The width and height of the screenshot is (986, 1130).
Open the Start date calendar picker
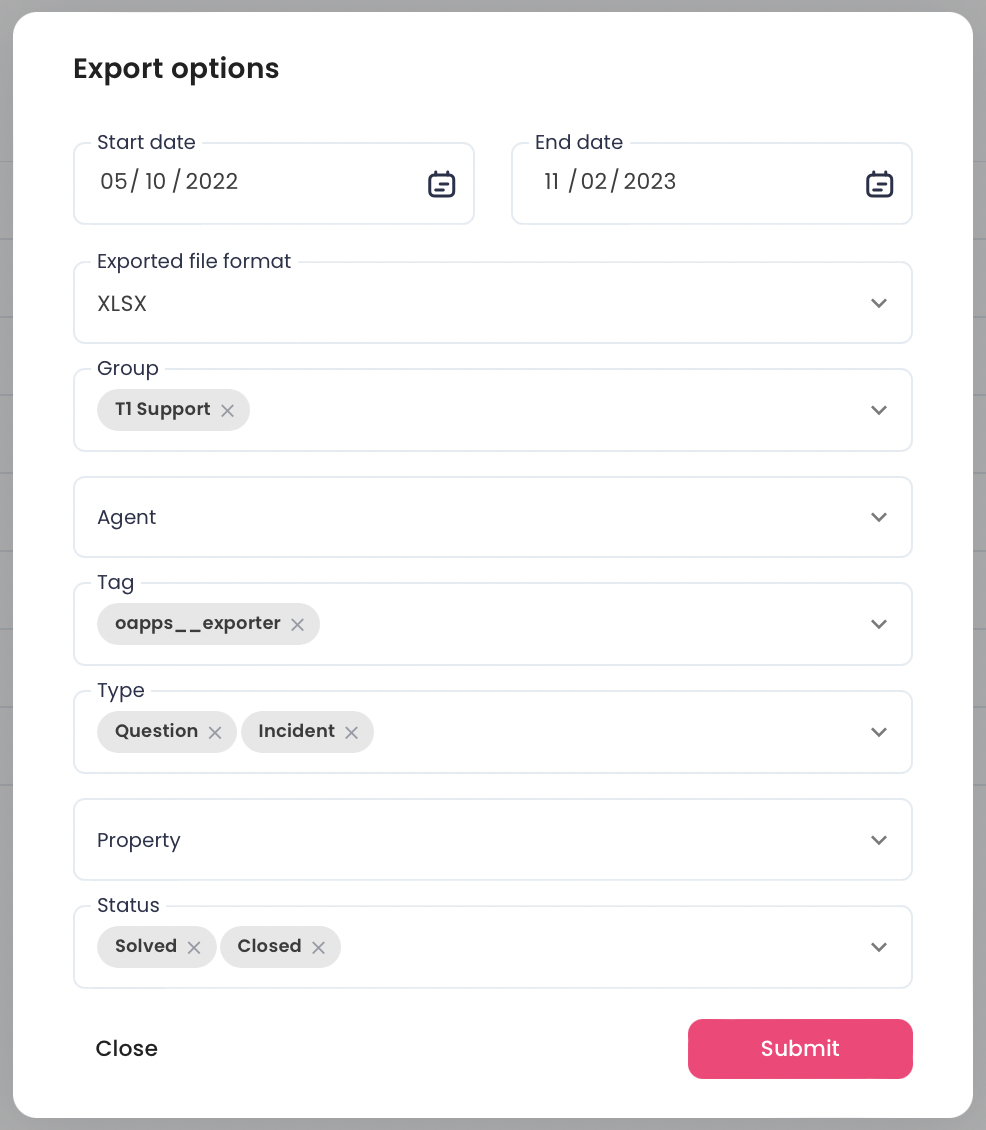[441, 184]
